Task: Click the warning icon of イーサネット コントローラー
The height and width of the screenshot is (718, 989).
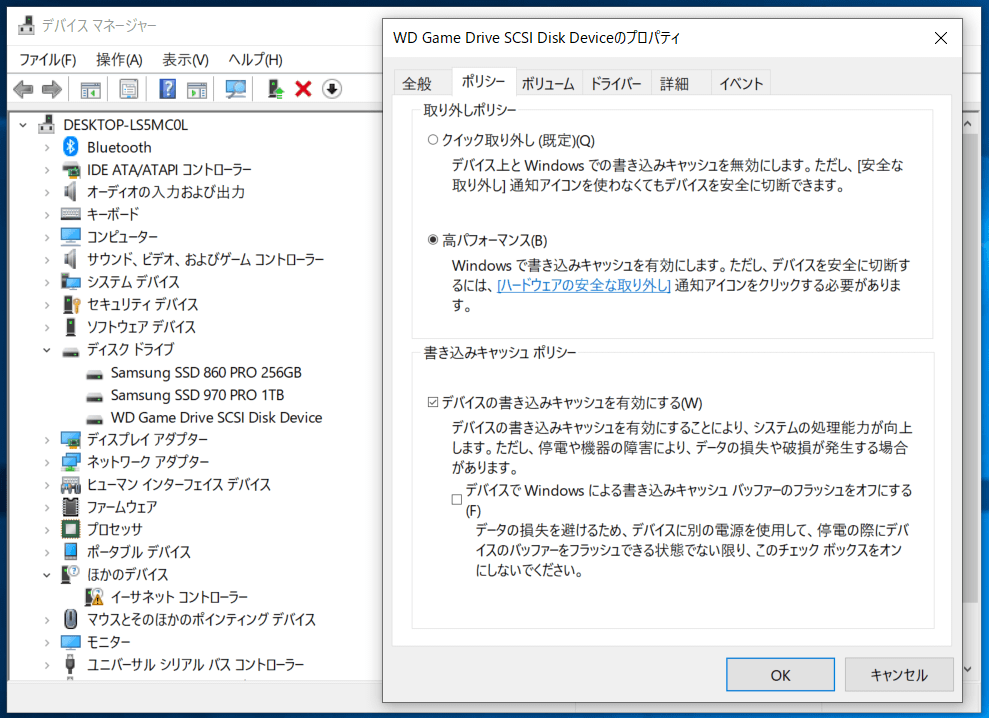Action: 94,597
